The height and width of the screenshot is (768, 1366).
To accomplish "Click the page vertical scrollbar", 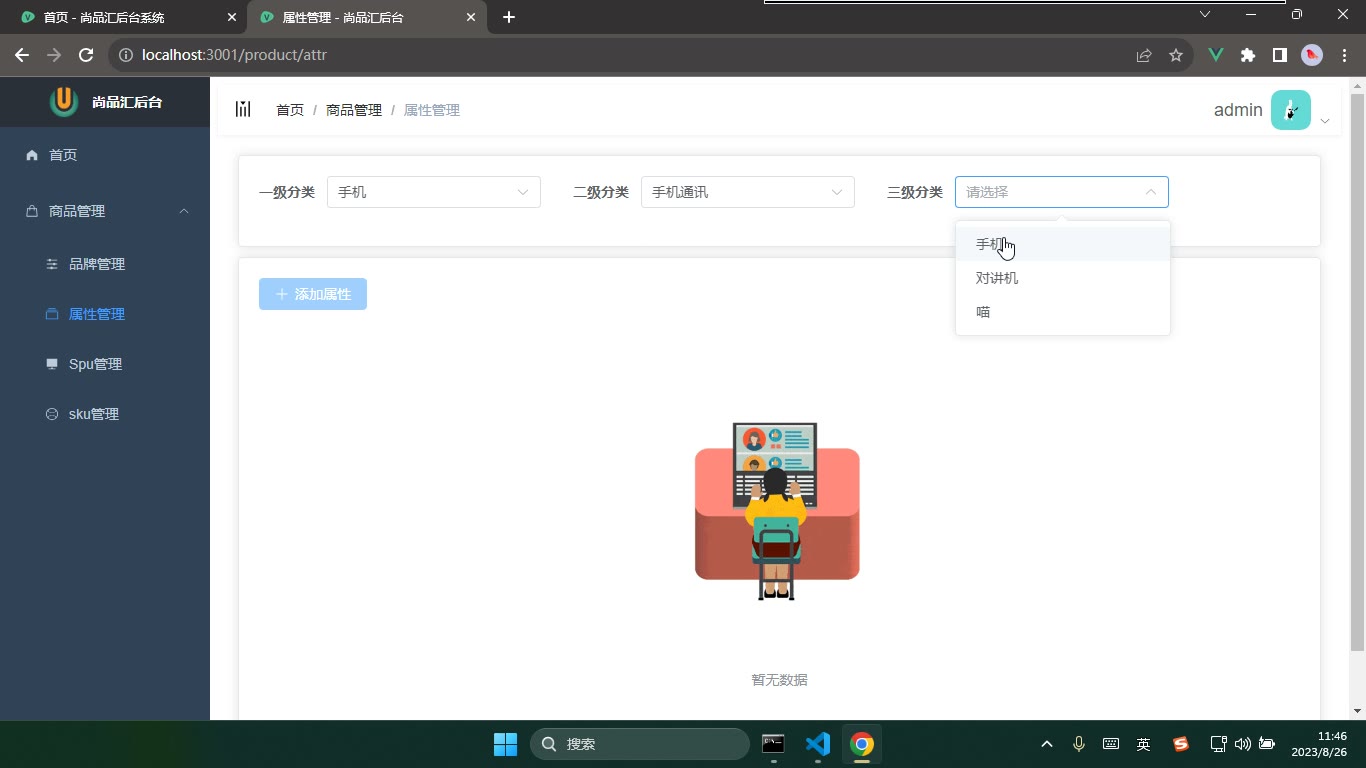I will coord(1357,372).
